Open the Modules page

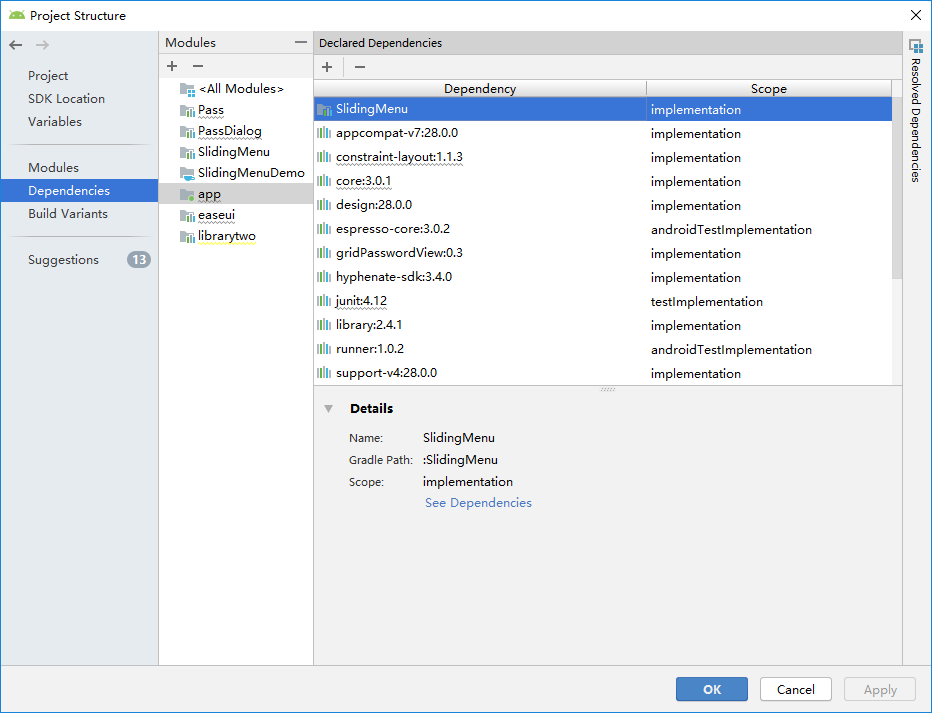pos(53,168)
